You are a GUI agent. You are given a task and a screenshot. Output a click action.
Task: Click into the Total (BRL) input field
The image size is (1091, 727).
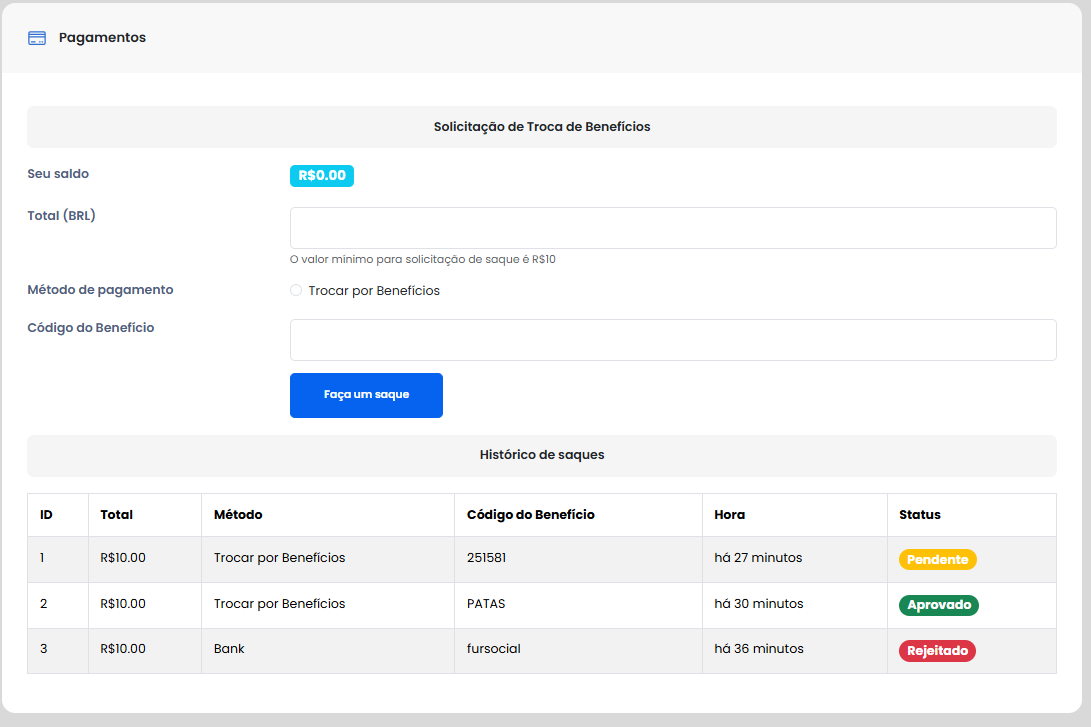(x=672, y=228)
